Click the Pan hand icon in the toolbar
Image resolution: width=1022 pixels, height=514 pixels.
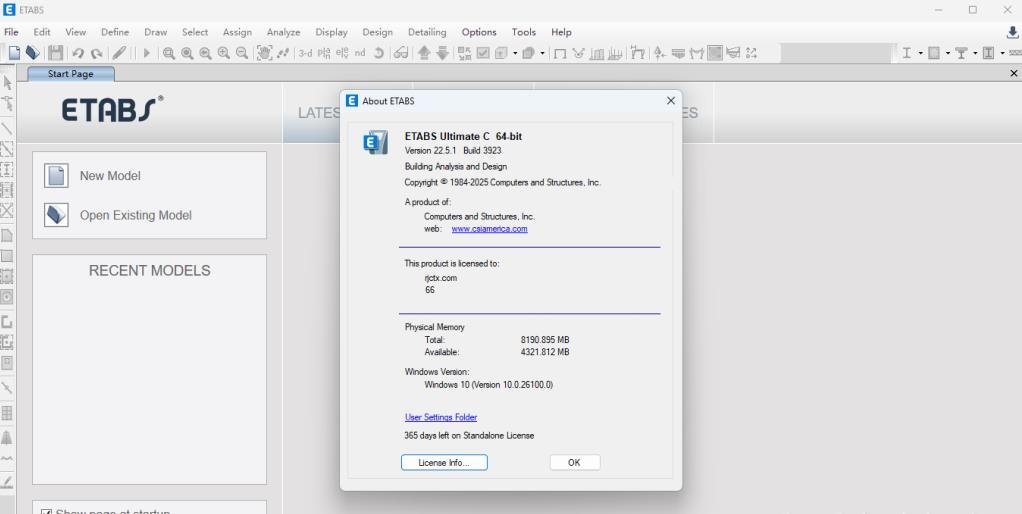[264, 53]
